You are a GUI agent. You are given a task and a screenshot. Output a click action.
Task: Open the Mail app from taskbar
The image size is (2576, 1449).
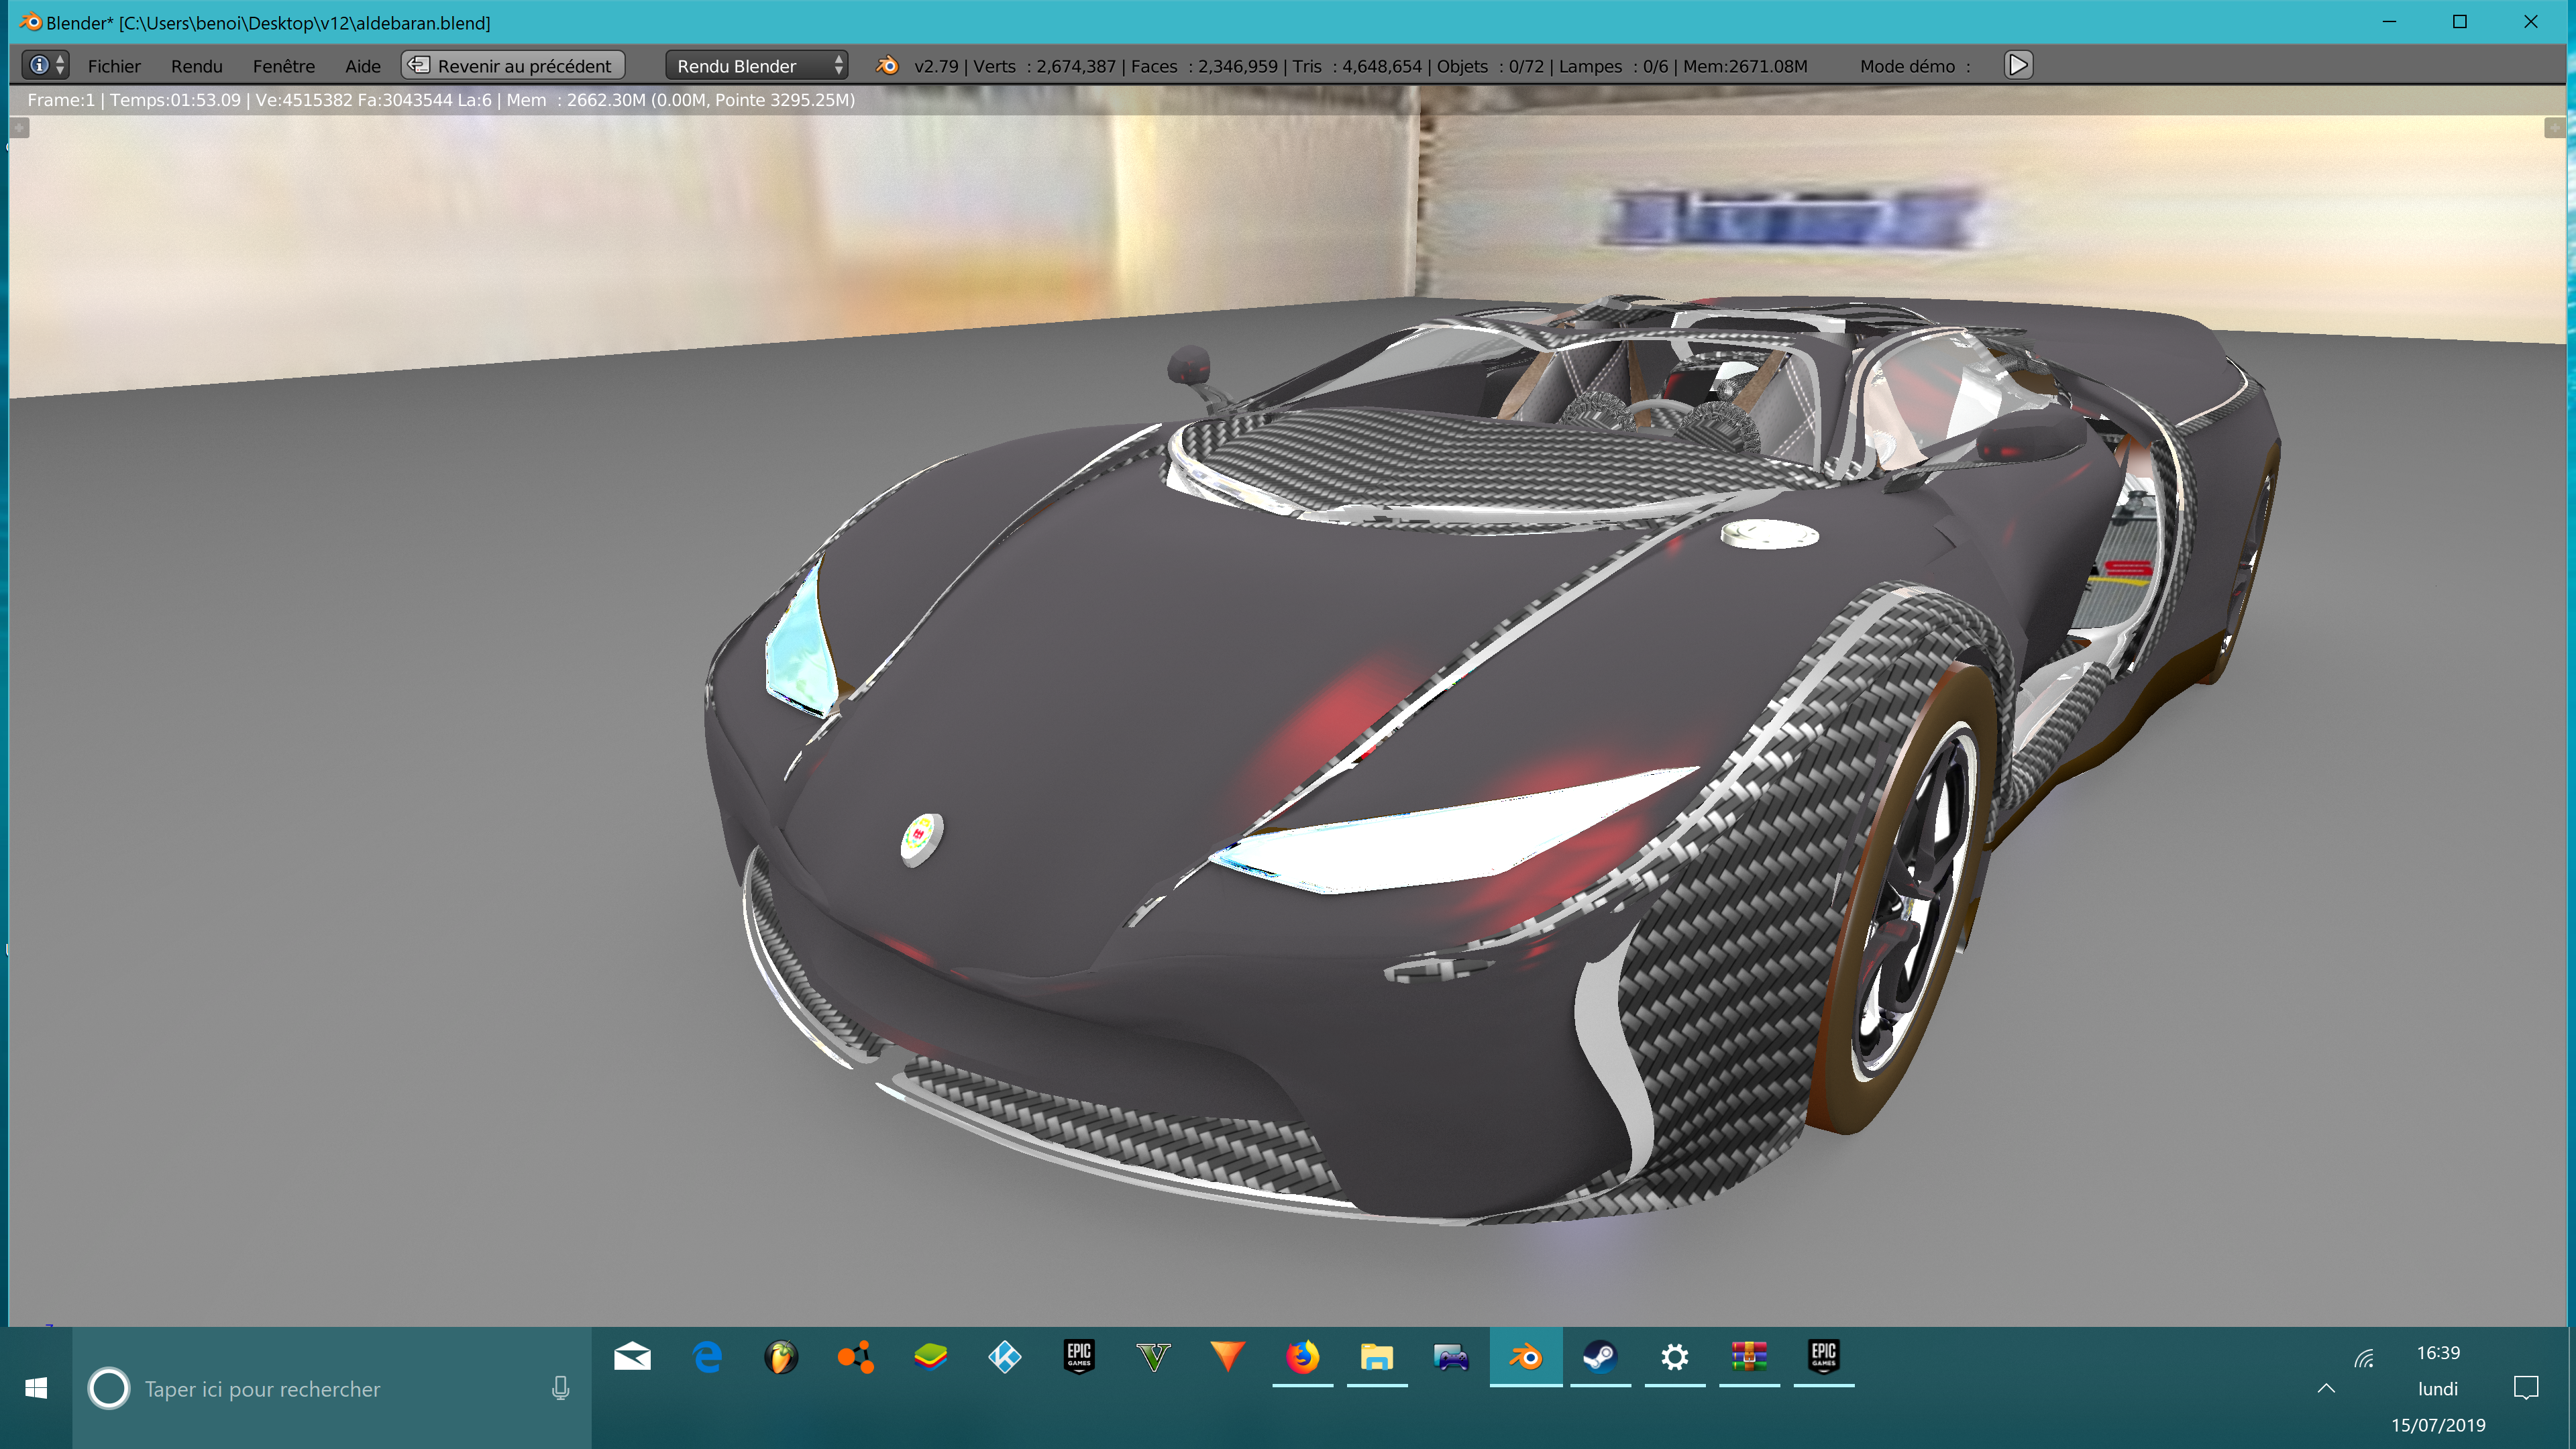pyautogui.click(x=632, y=1357)
